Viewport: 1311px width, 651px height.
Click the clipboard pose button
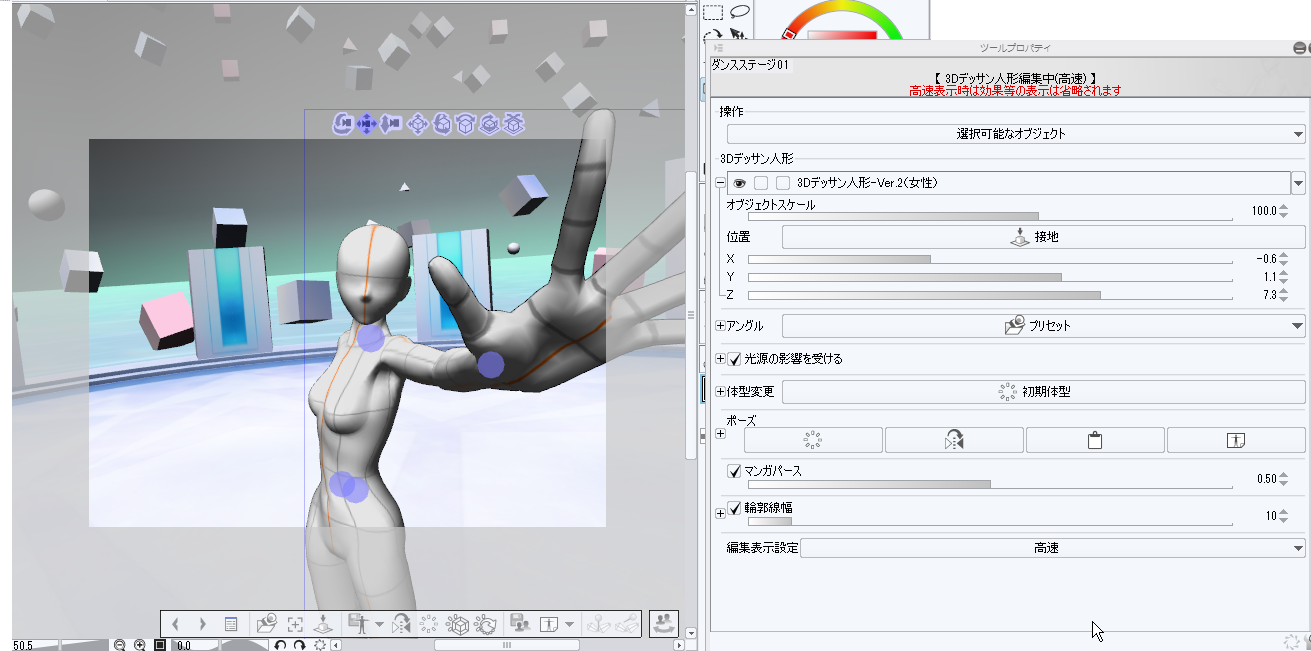[1095, 440]
